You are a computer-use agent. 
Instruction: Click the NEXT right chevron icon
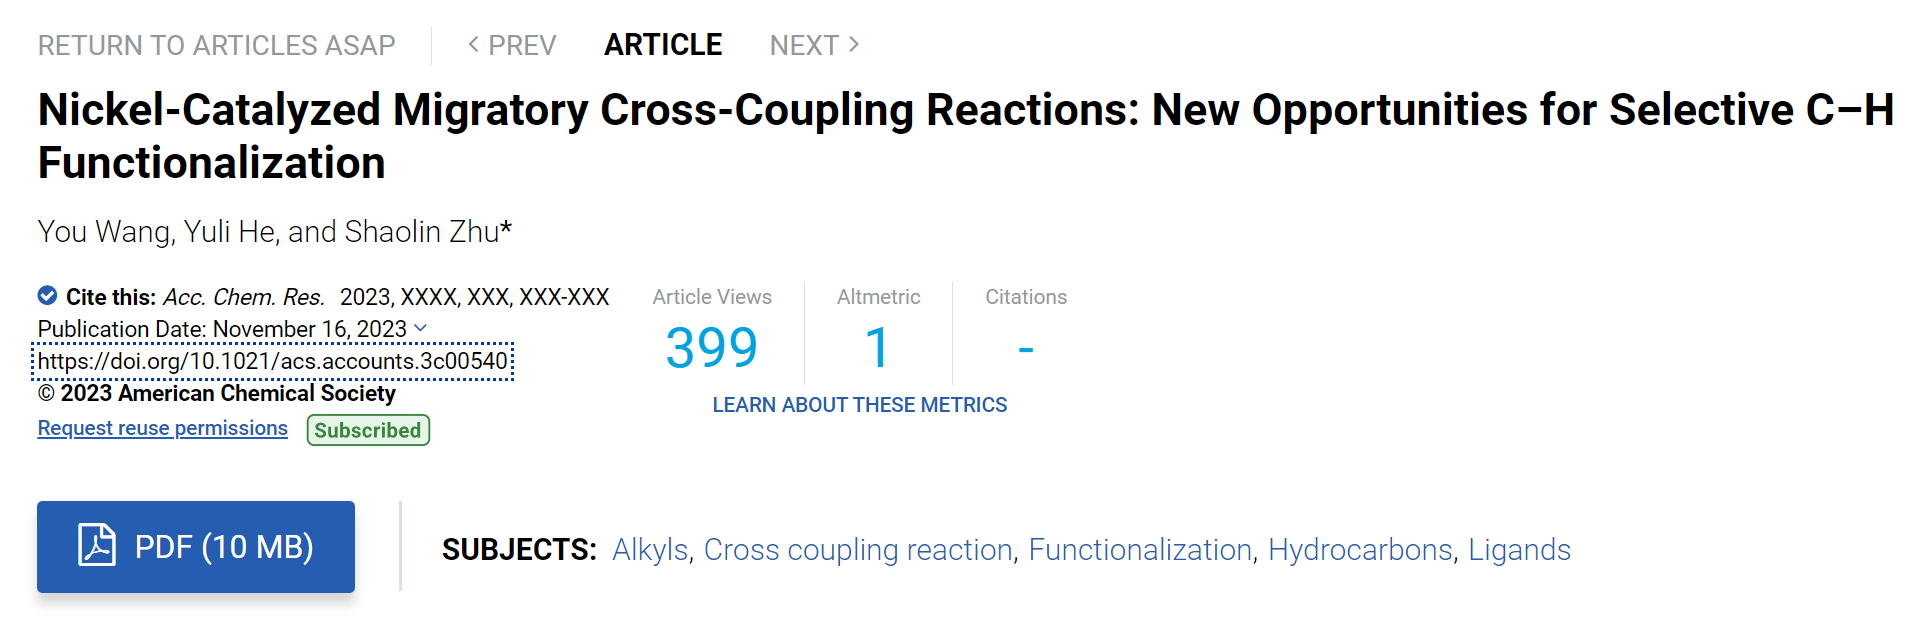pos(854,44)
